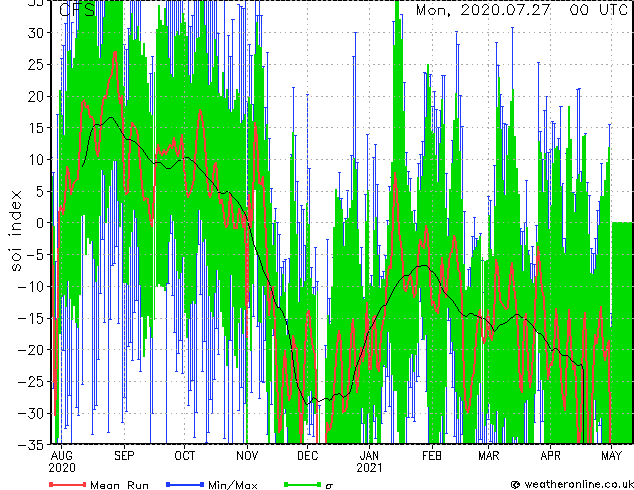
Task: Click the '2021' year label under JAN
Action: pyautogui.click(x=369, y=468)
